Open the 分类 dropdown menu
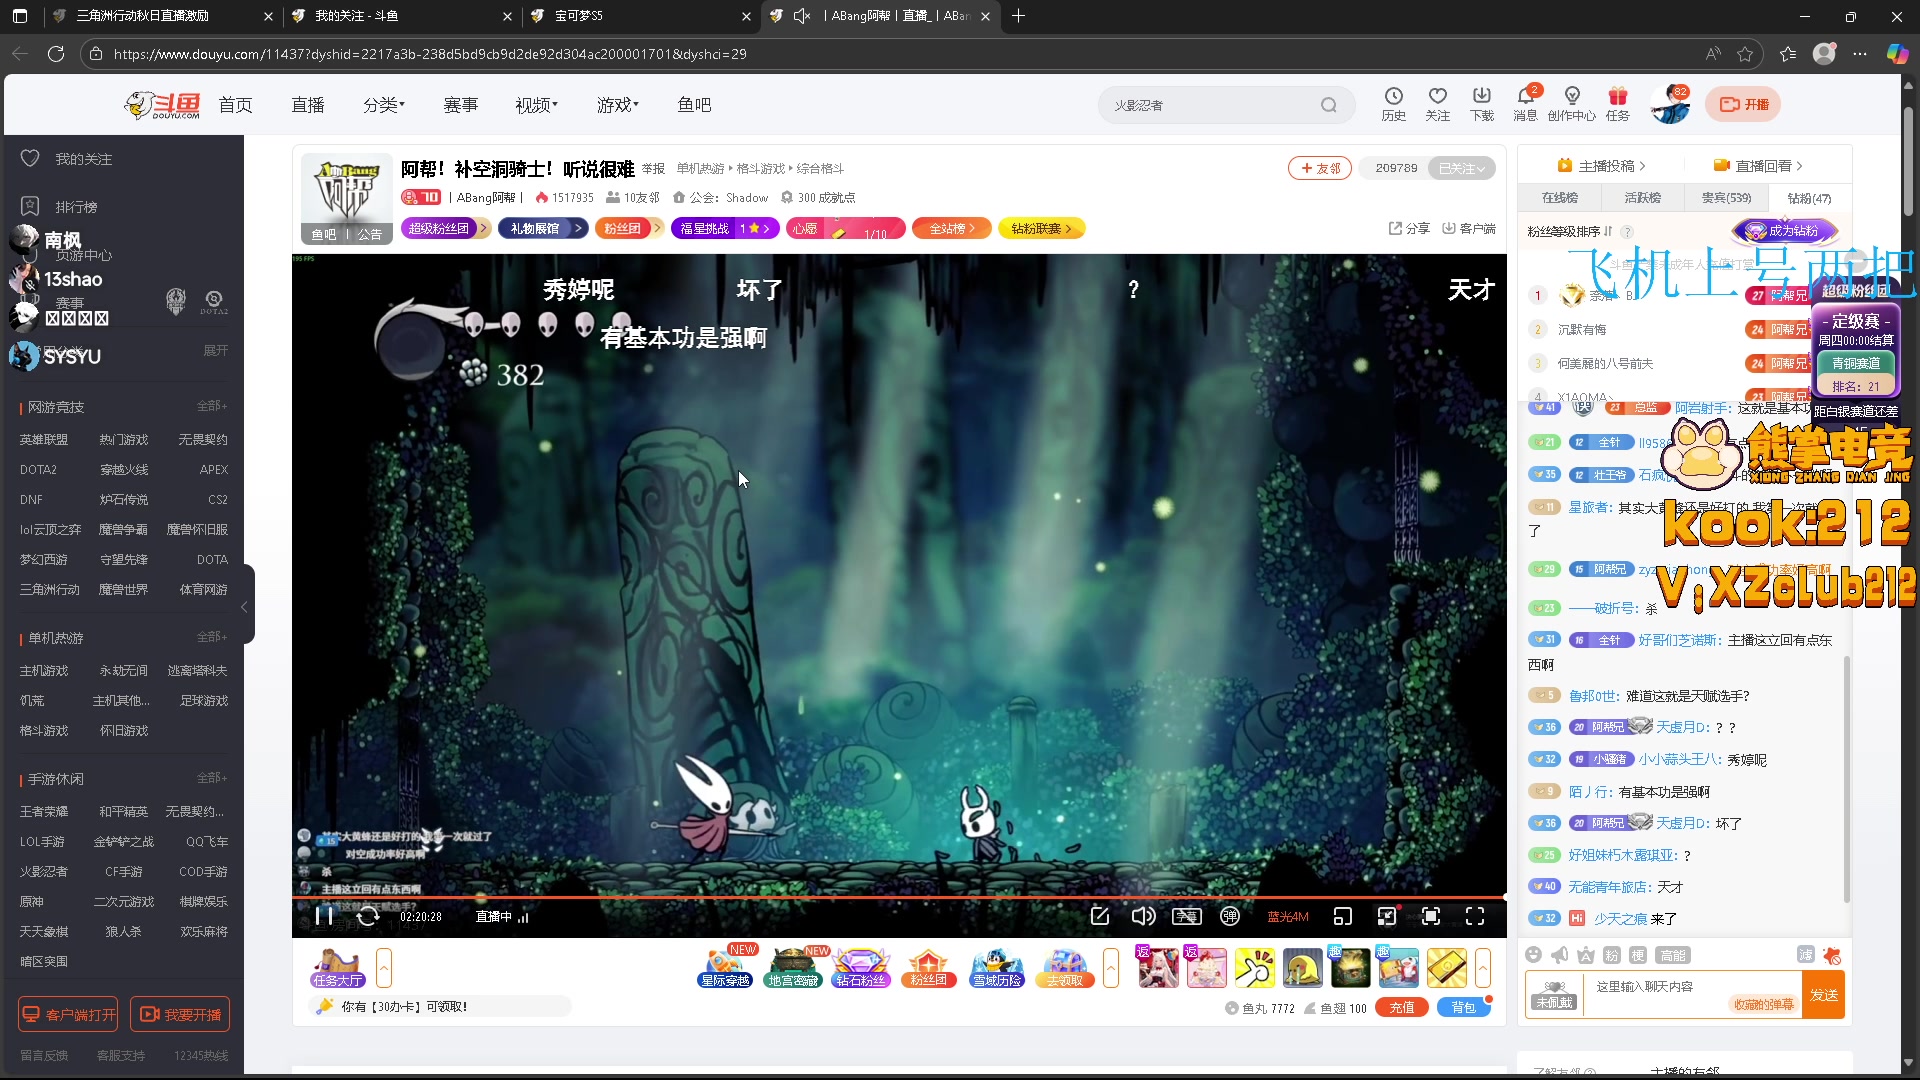 click(x=384, y=105)
